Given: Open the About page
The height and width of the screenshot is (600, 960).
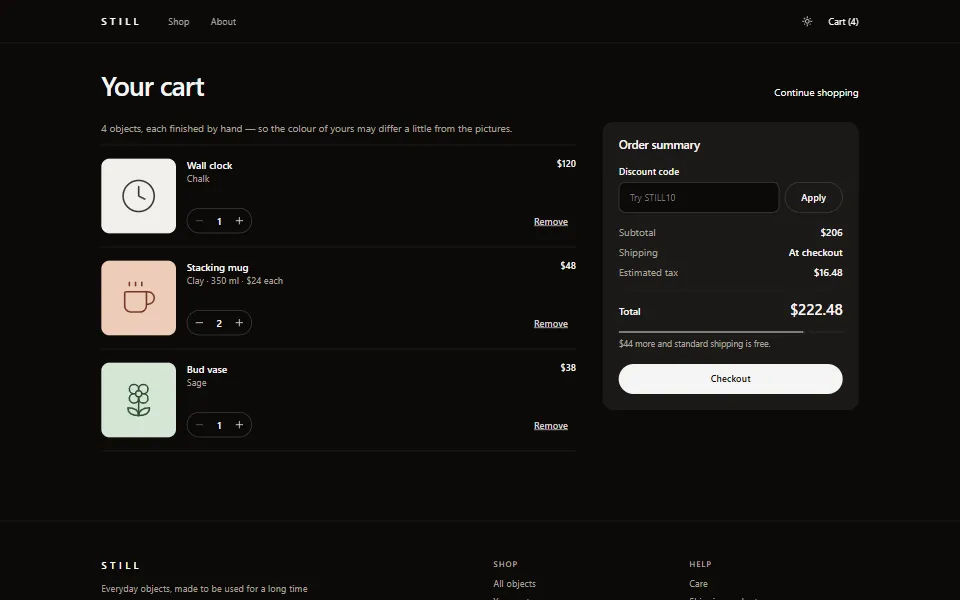Looking at the screenshot, I should coord(223,21).
